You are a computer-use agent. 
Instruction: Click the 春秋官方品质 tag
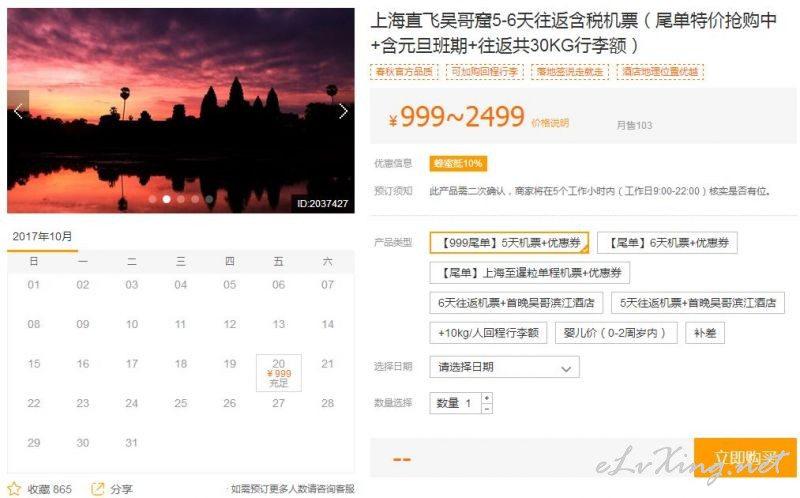click(404, 72)
